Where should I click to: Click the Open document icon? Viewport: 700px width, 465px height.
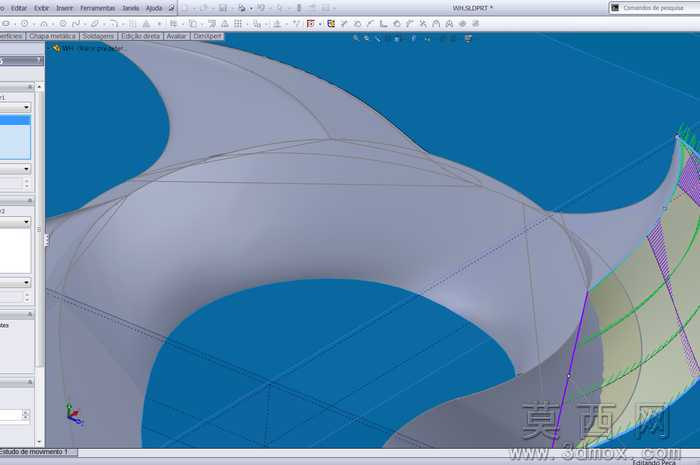[x=204, y=8]
